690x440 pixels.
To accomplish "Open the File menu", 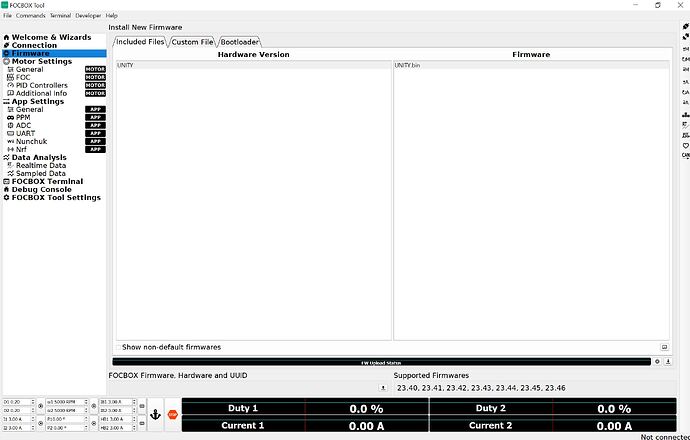I will [7, 15].
